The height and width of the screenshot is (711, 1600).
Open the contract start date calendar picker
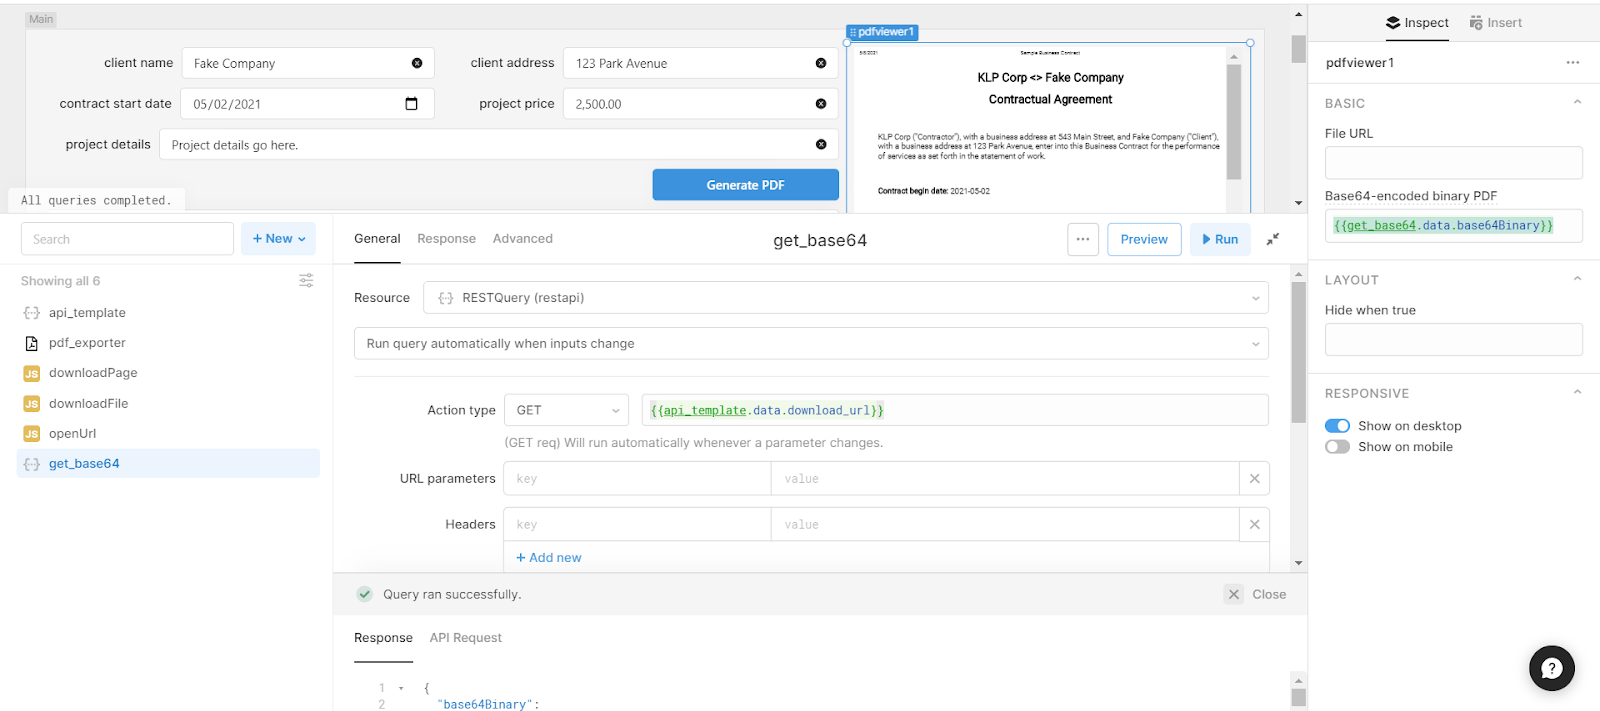click(411, 104)
